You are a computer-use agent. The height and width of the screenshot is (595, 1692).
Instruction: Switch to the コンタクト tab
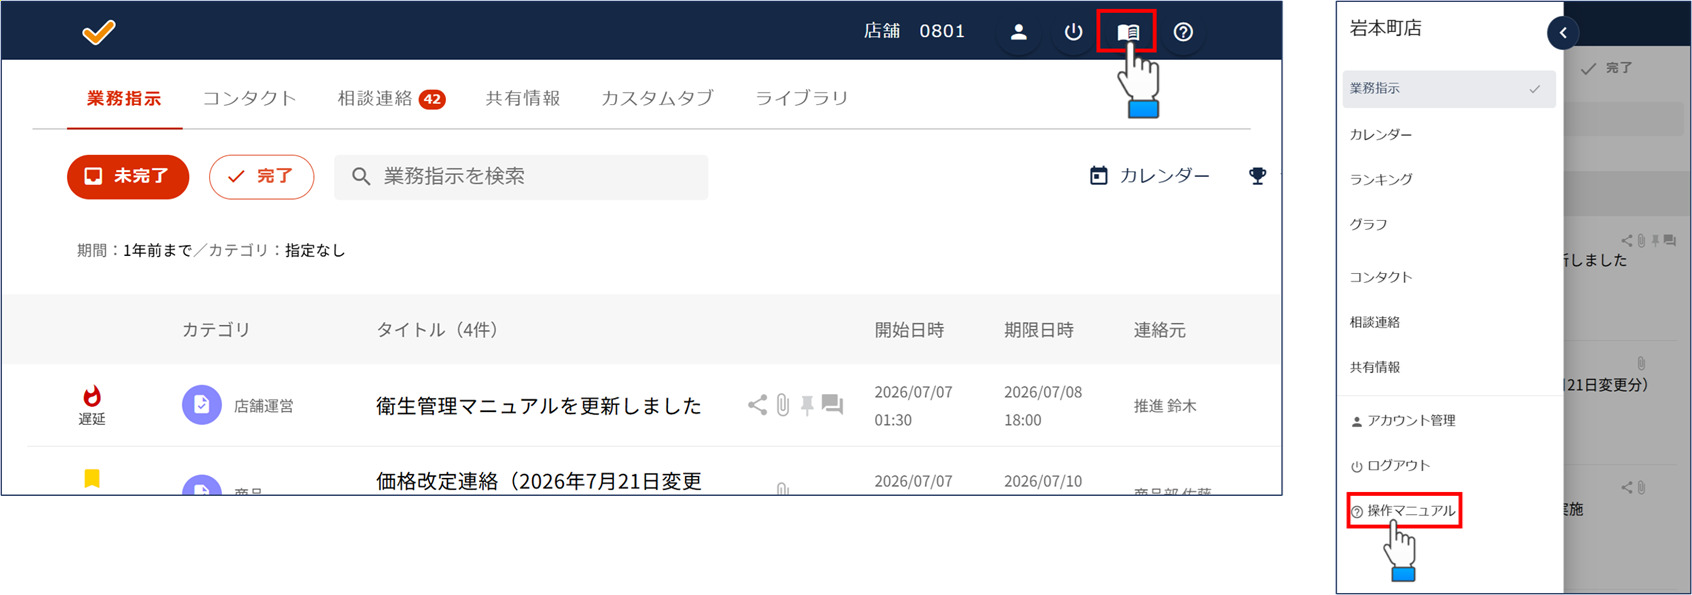click(x=249, y=98)
